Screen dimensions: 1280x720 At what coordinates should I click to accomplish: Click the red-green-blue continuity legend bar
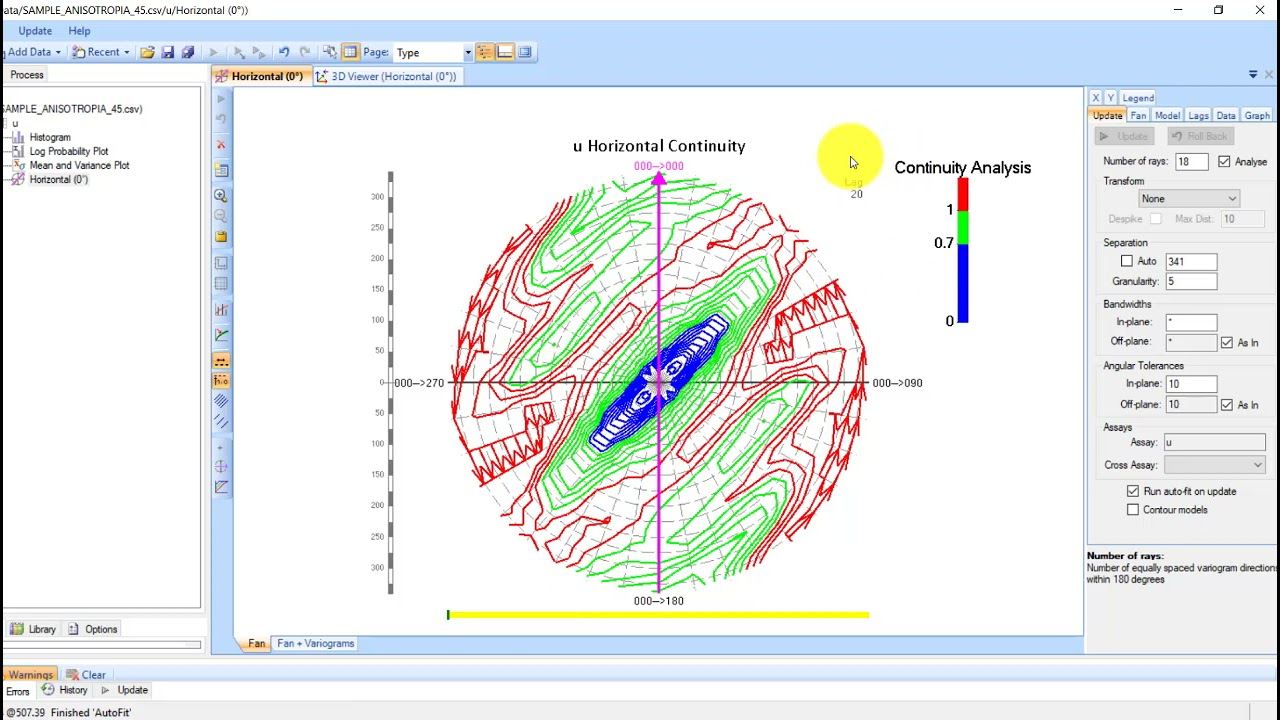coord(963,252)
